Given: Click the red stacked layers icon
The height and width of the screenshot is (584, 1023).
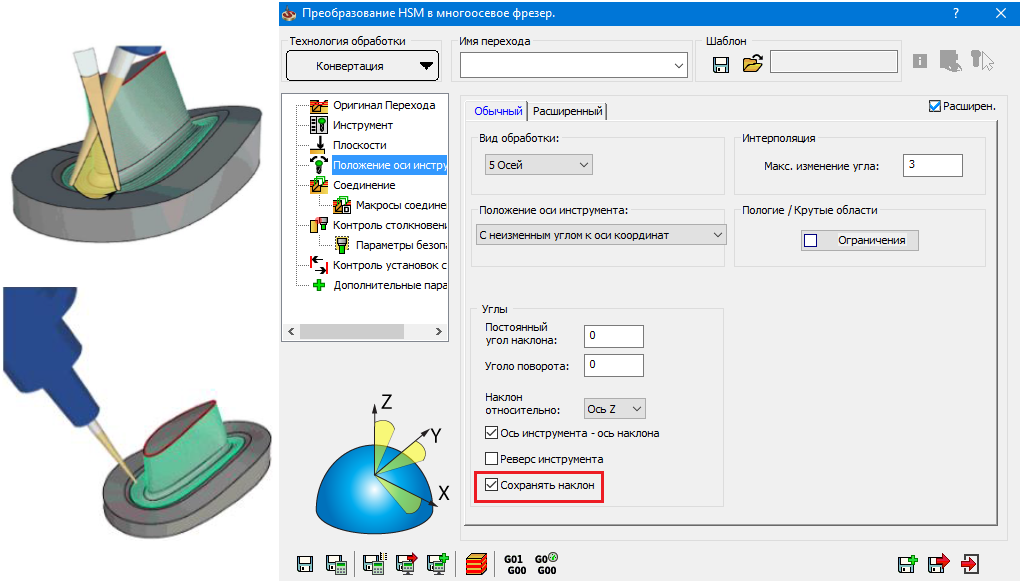Looking at the screenshot, I should pos(476,564).
